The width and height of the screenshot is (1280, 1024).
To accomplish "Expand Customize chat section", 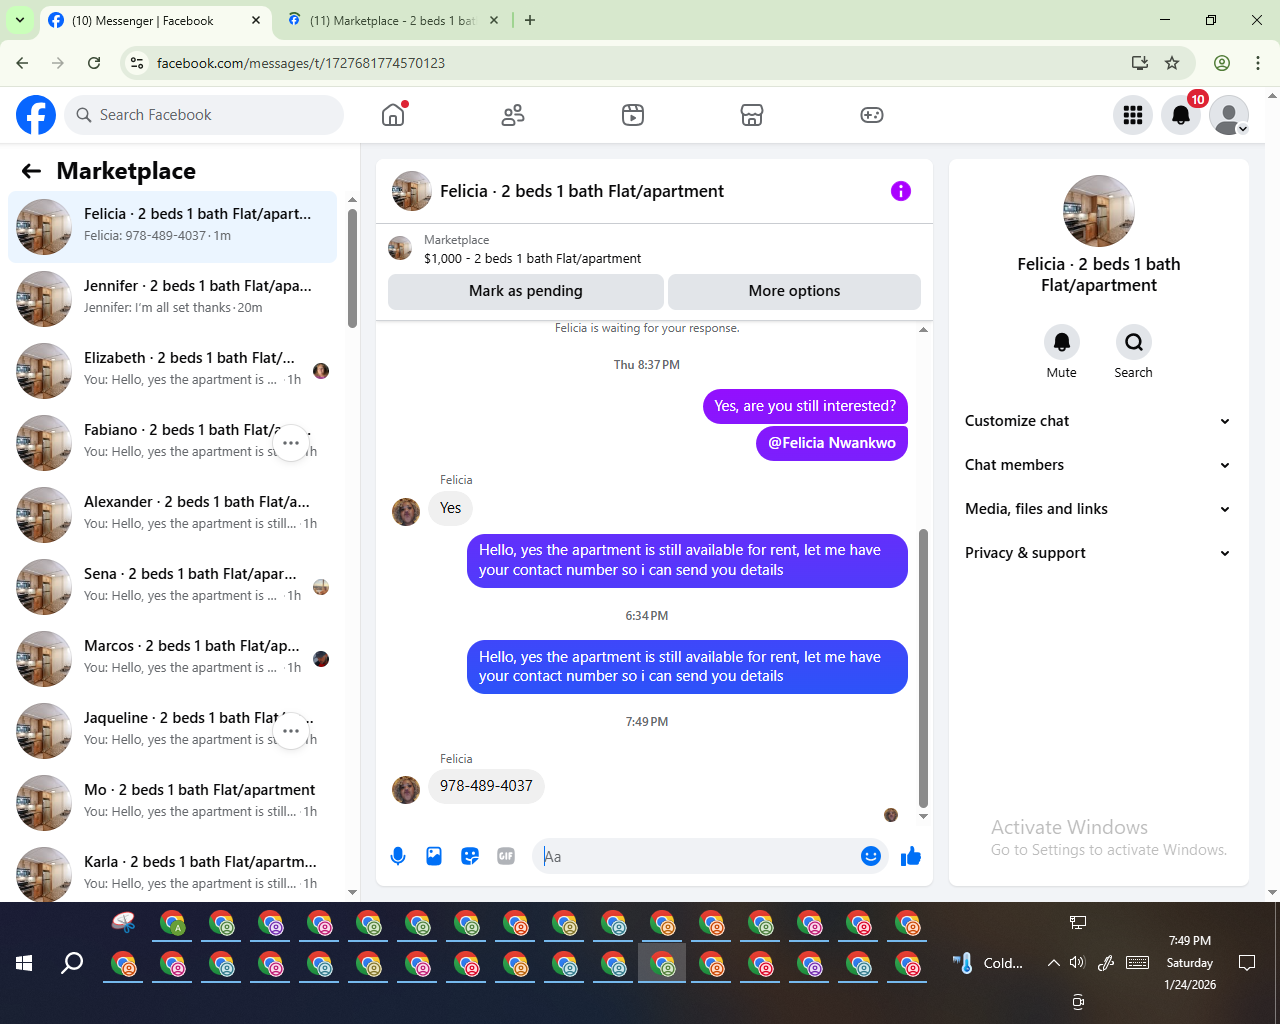I will 1097,421.
